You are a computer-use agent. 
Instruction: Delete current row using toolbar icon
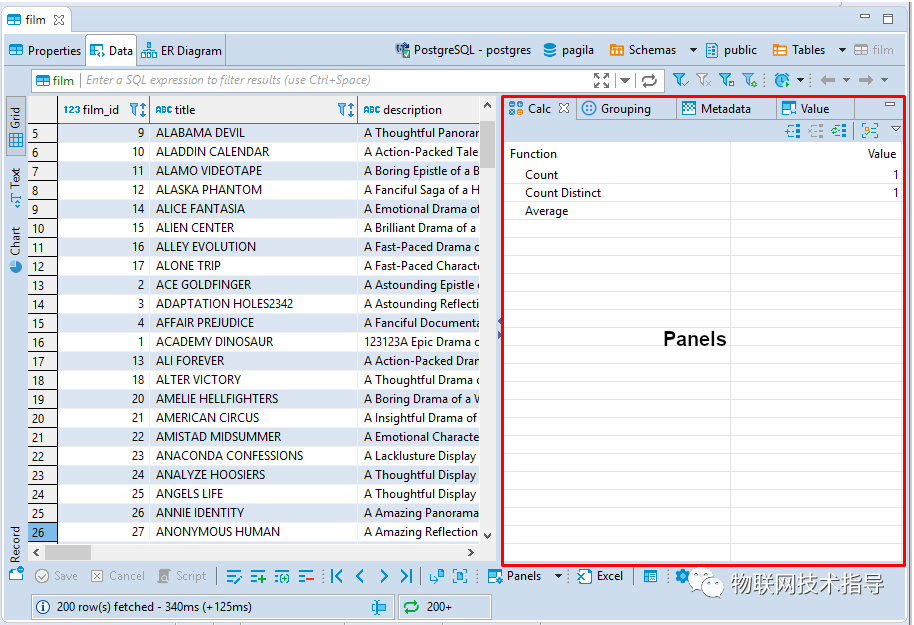point(306,577)
